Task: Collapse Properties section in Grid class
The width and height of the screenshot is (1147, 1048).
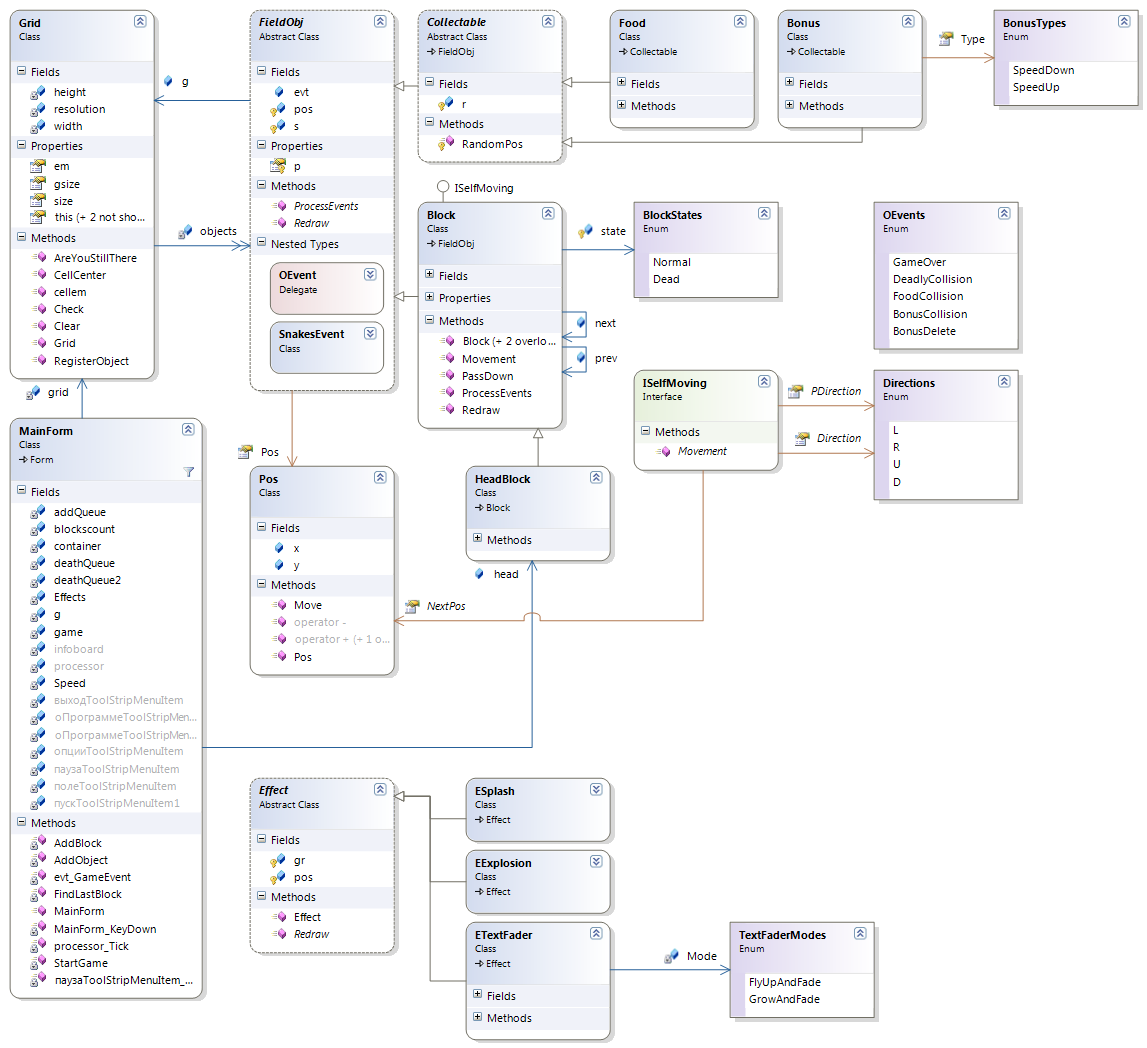Action: click(21, 145)
